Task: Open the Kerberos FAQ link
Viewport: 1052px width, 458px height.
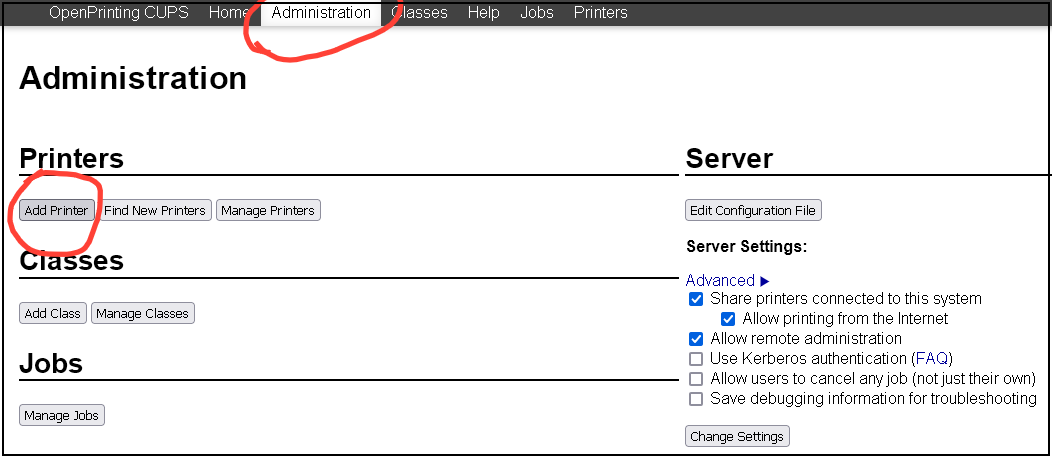Action: click(931, 358)
